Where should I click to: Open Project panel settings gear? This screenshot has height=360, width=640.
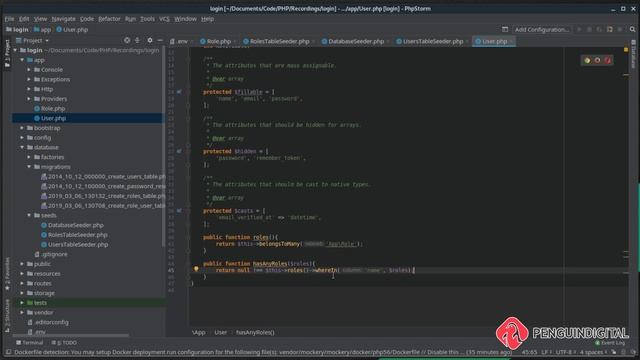[150, 40]
